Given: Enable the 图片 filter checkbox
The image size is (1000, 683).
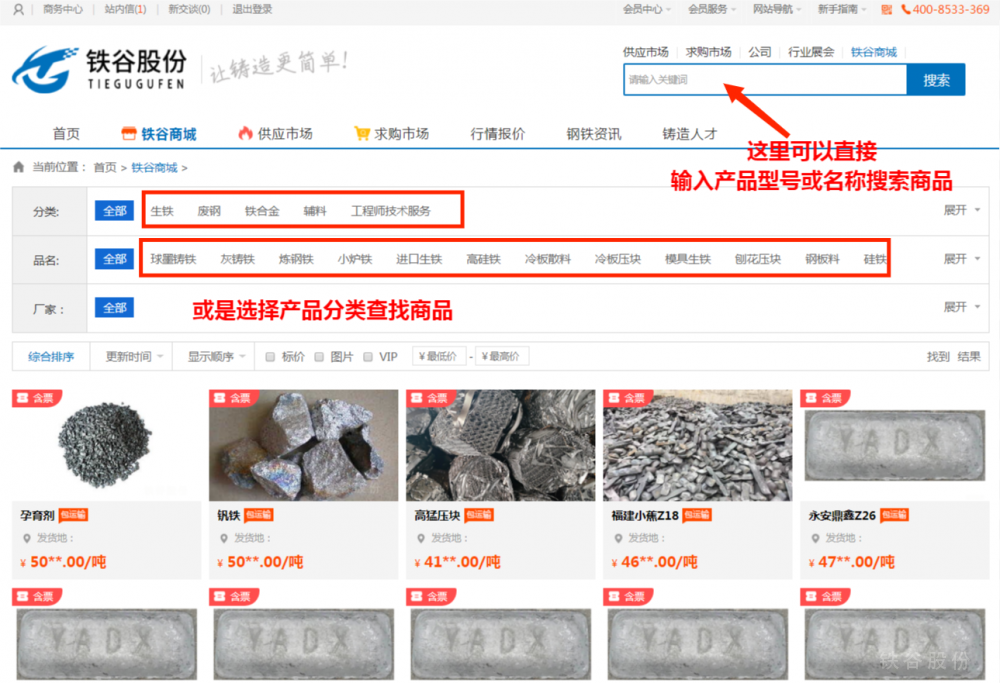Looking at the screenshot, I should pos(319,357).
